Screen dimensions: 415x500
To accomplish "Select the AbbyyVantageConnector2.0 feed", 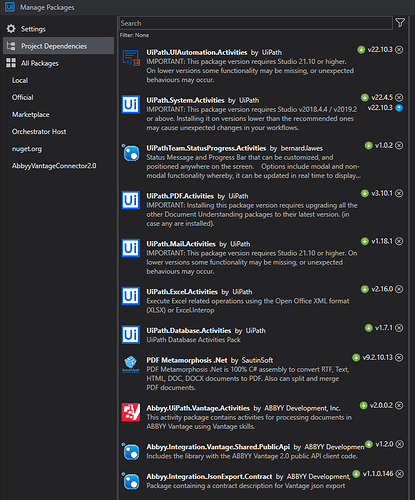I will tap(54, 166).
